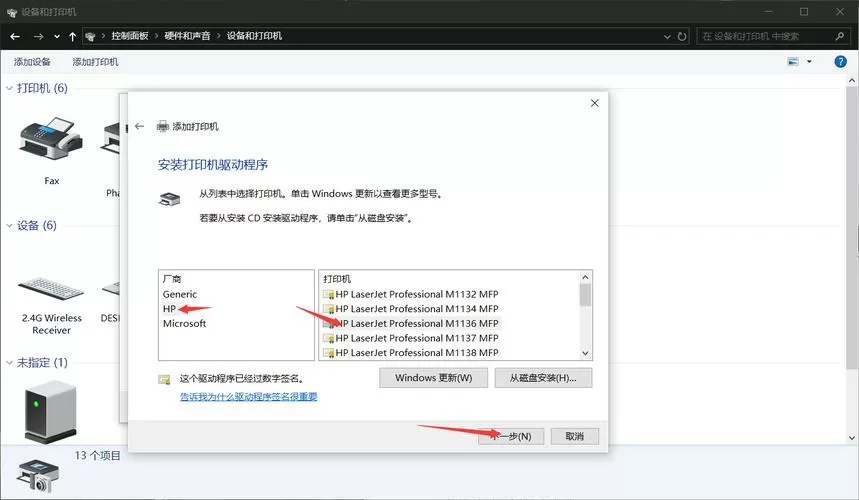Open the Help question mark icon
This screenshot has height=500, width=859.
coord(840,62)
